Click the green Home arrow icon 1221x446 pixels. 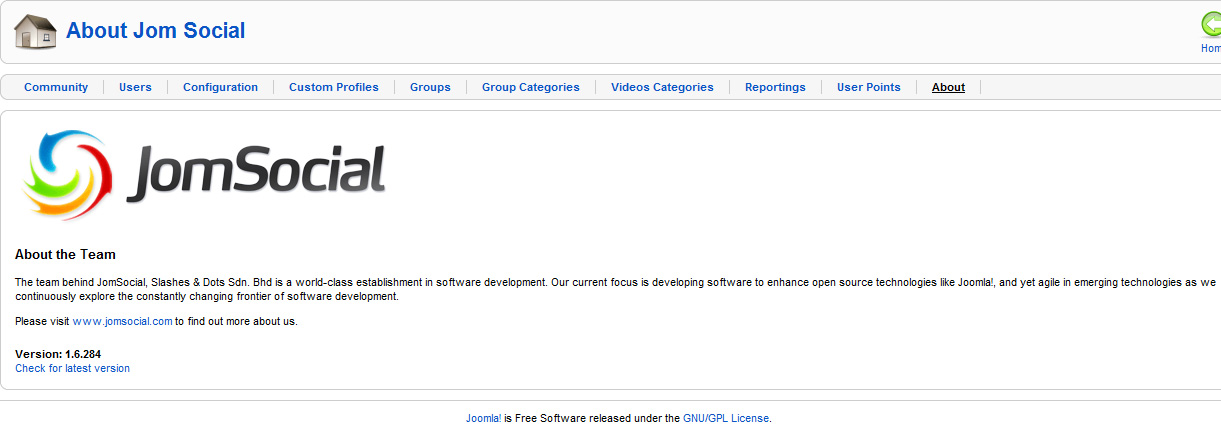pyautogui.click(x=1211, y=25)
